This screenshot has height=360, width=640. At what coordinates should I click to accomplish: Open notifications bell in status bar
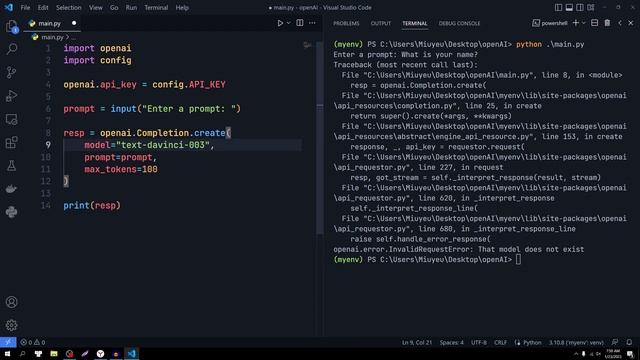629,342
